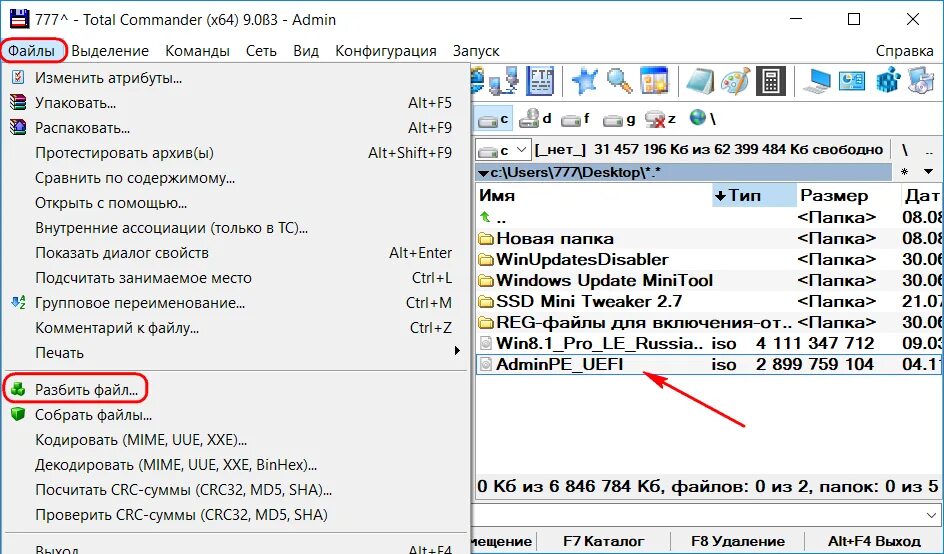This screenshot has width=944, height=554.
Task: Click the thumbnails view toolbar icon
Action: (654, 81)
